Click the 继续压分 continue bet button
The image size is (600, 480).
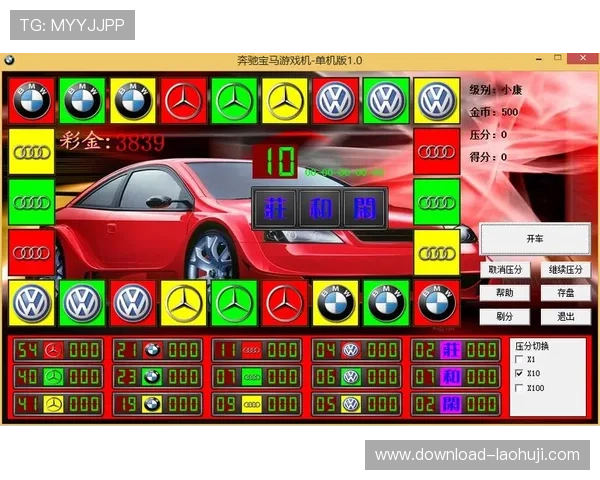565,270
